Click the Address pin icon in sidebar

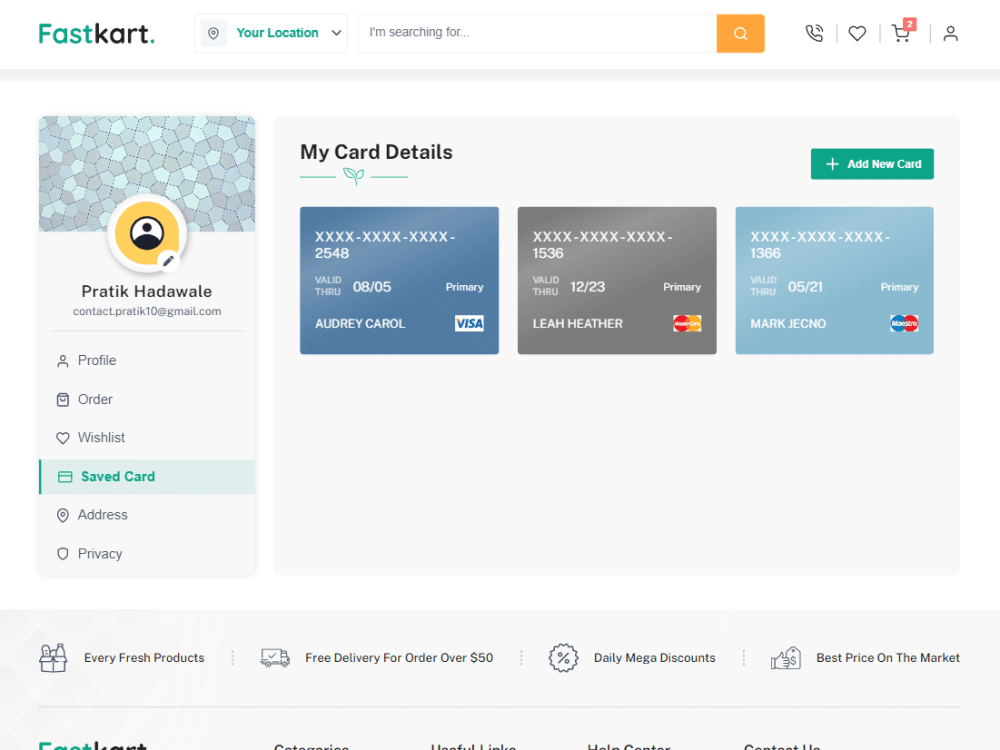[62, 515]
